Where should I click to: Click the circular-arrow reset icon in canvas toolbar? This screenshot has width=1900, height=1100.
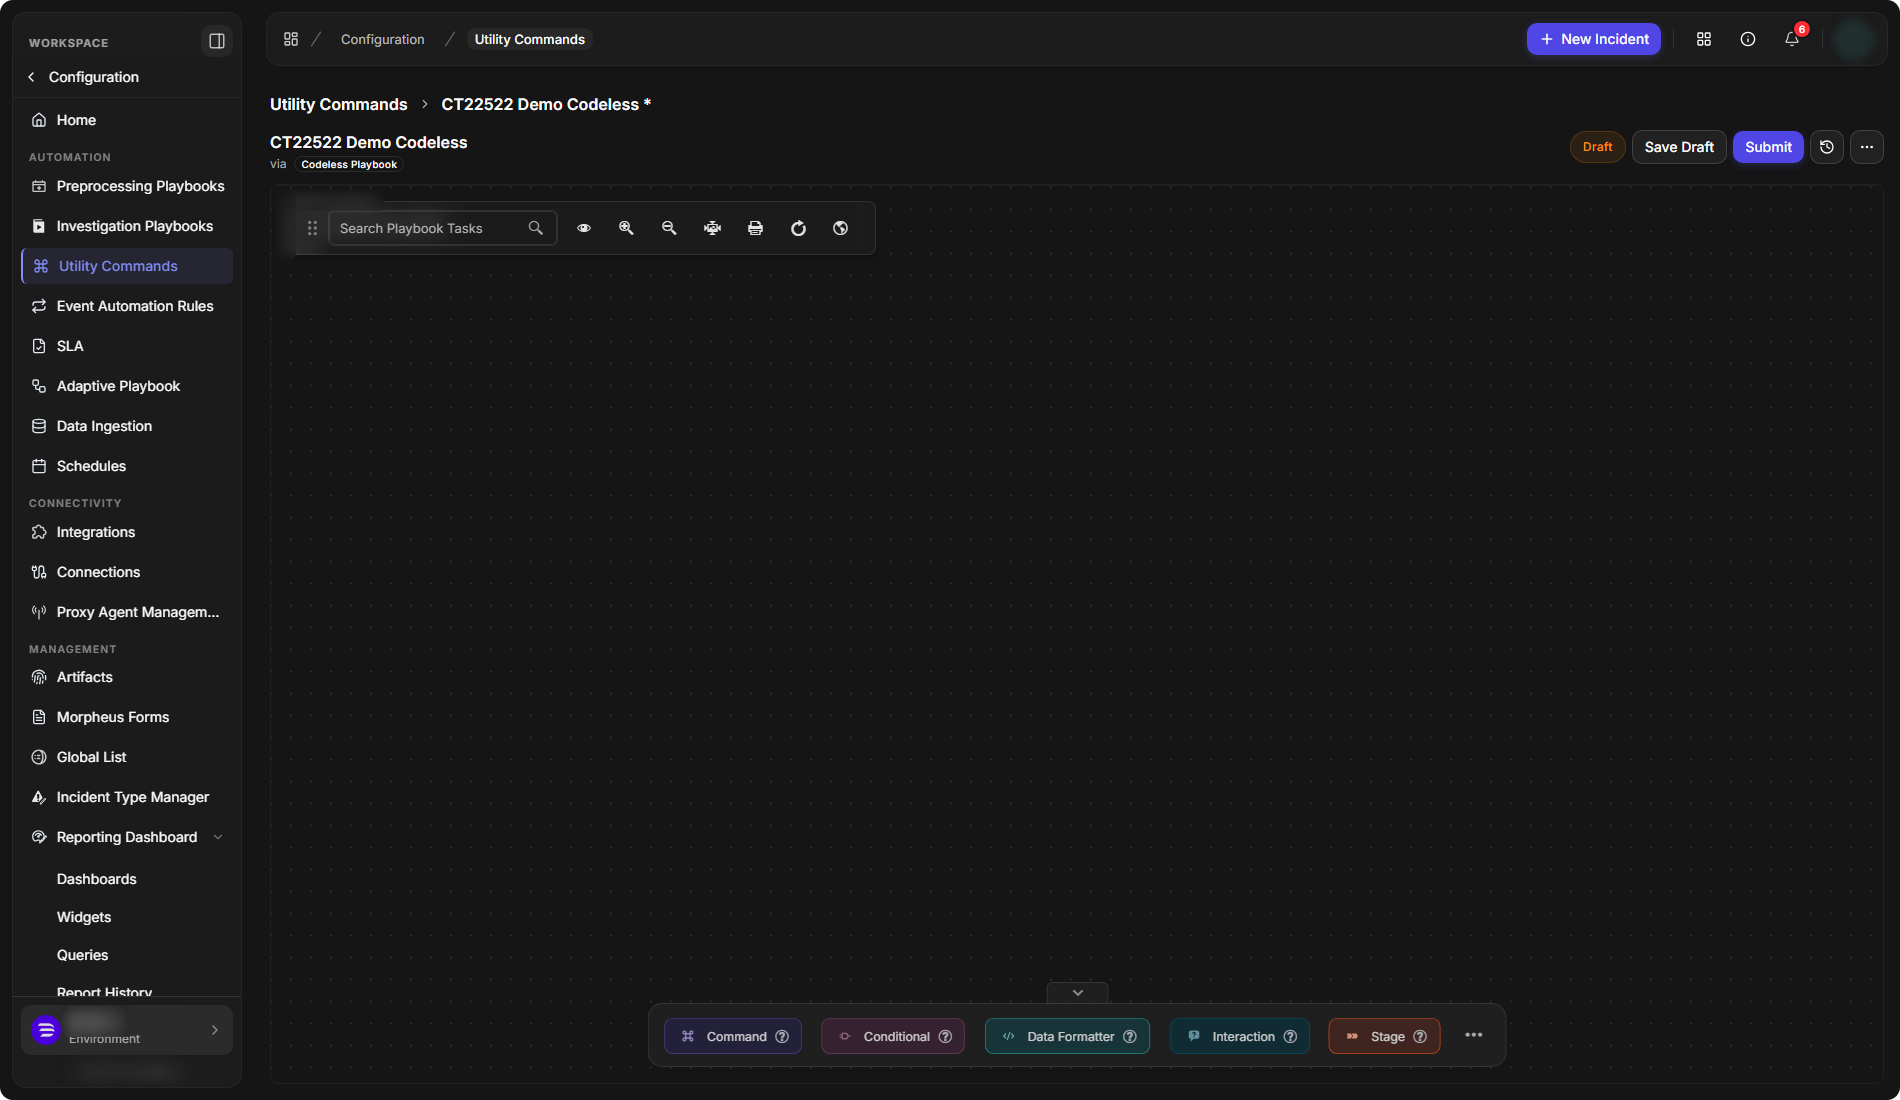tap(798, 228)
